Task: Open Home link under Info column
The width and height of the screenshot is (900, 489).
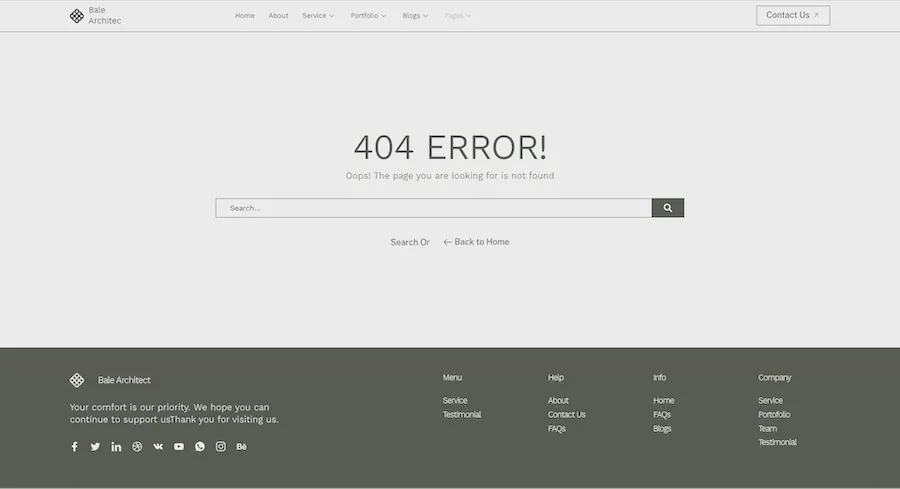Action: [664, 401]
